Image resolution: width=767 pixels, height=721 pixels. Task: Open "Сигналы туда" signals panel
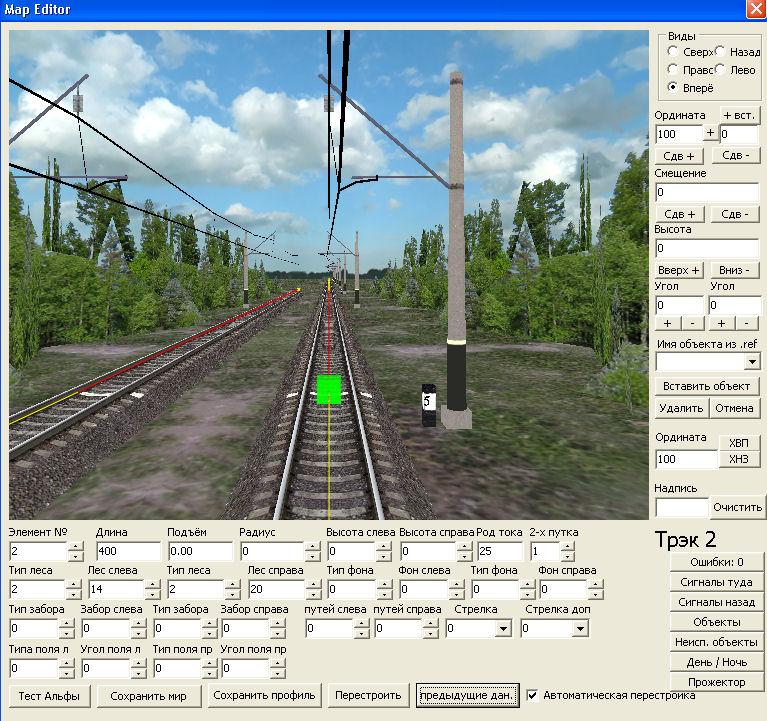coord(716,582)
